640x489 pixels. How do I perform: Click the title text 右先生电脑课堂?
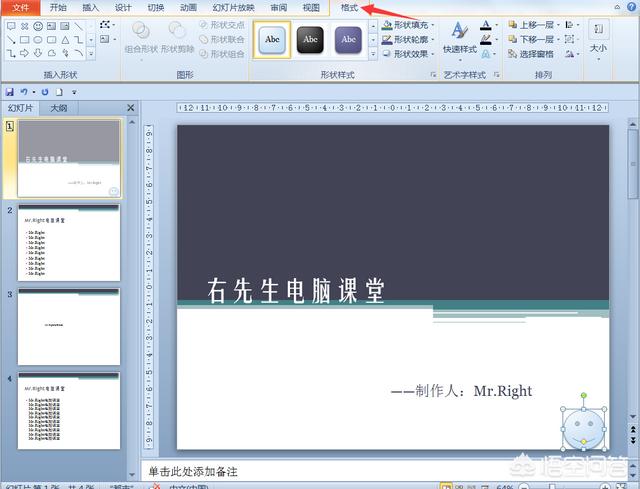point(296,291)
